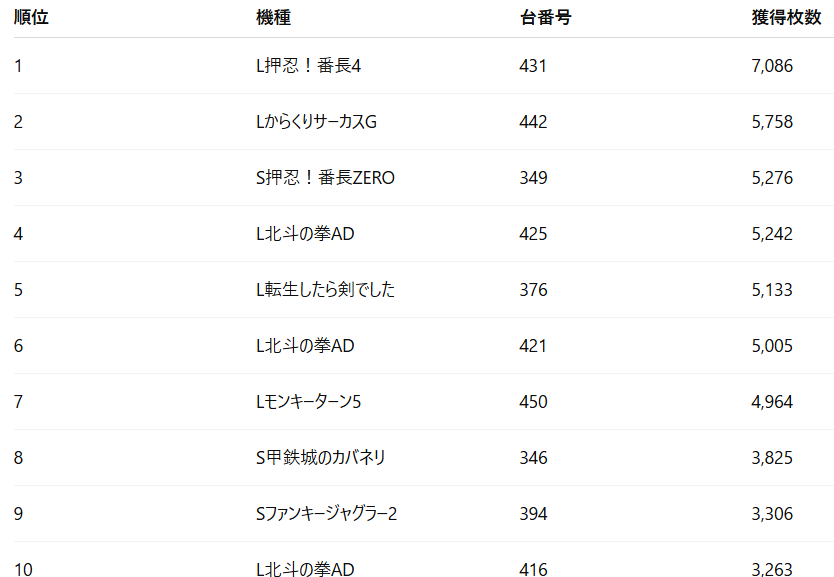Click machine number 425 for L北斗の拳AD
Image resolution: width=834 pixels, height=577 pixels.
click(x=533, y=234)
